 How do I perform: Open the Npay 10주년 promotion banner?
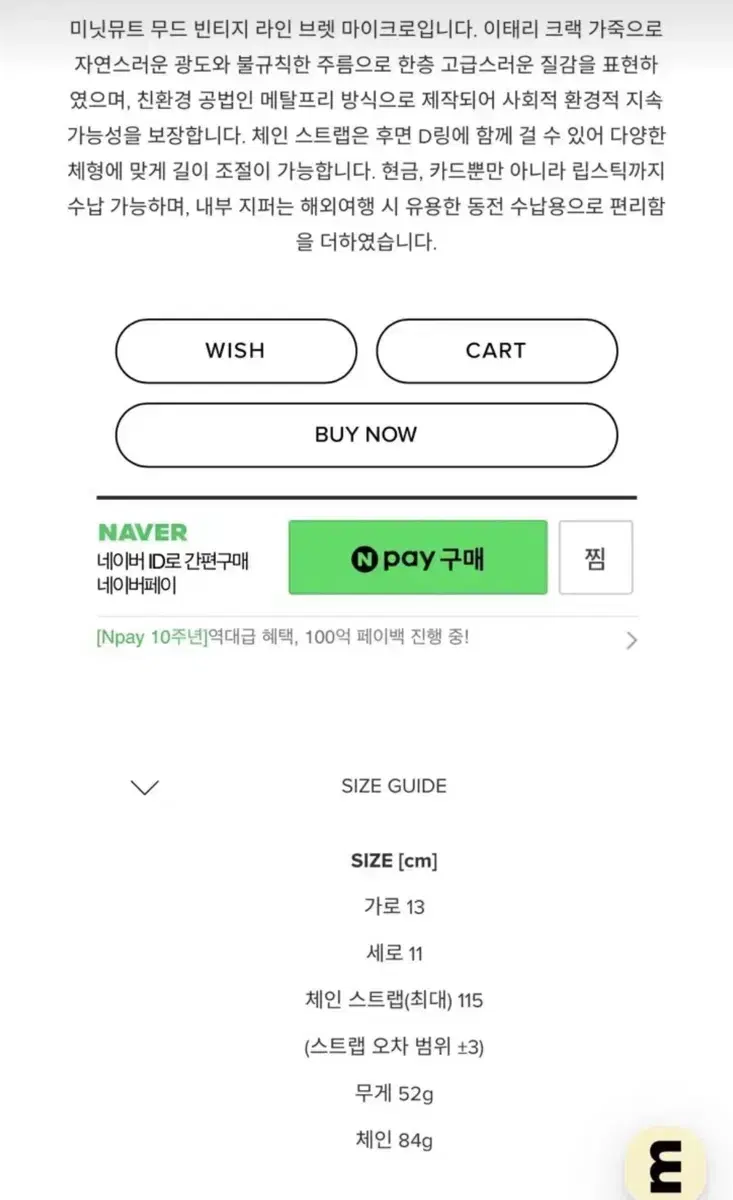(366, 638)
